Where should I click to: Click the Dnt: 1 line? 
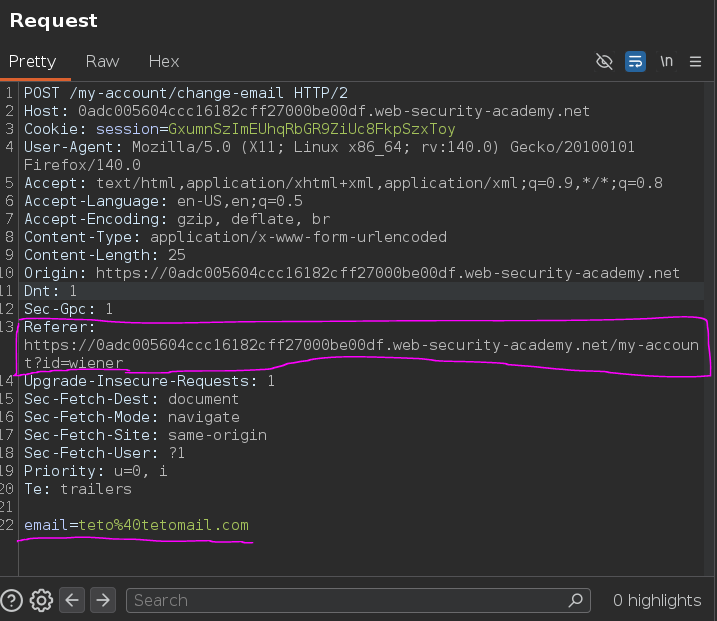[x=50, y=291]
